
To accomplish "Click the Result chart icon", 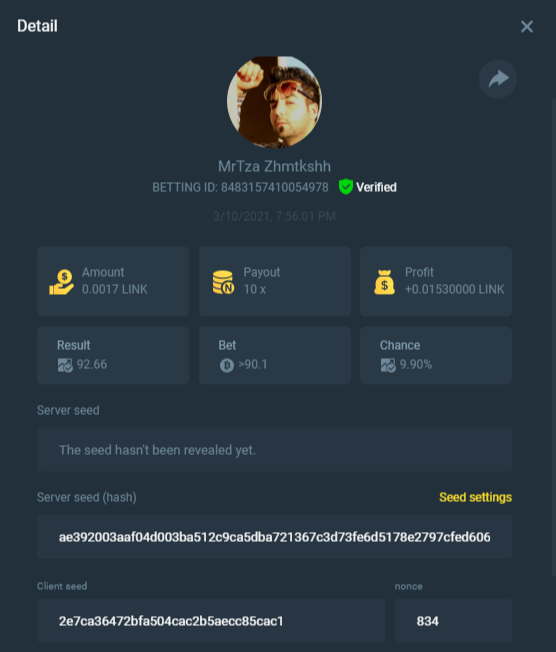I will pos(65,365).
